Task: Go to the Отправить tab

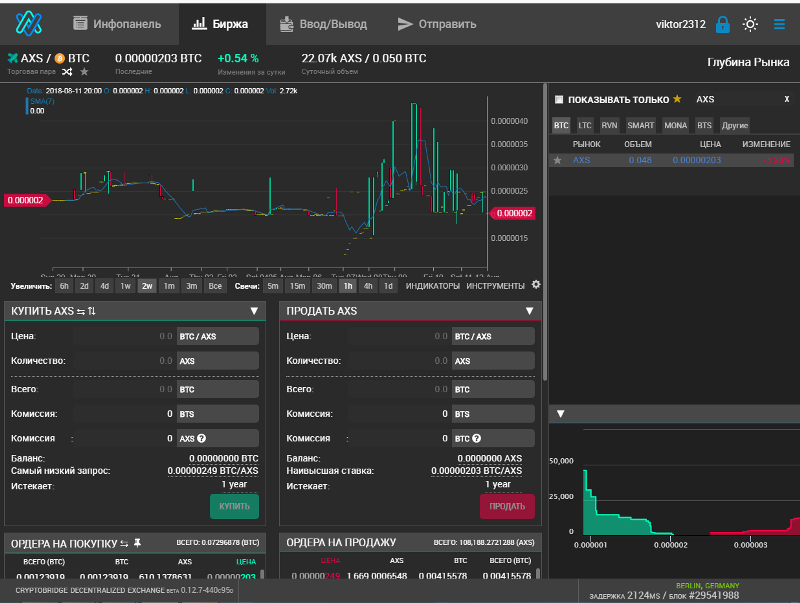Action: [437, 24]
